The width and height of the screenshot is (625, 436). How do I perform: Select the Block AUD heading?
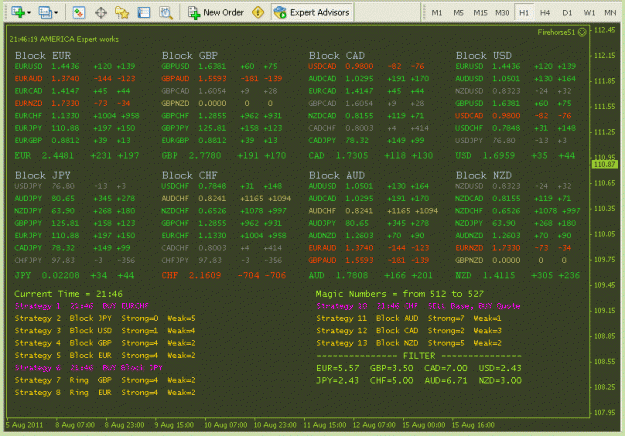pos(337,175)
